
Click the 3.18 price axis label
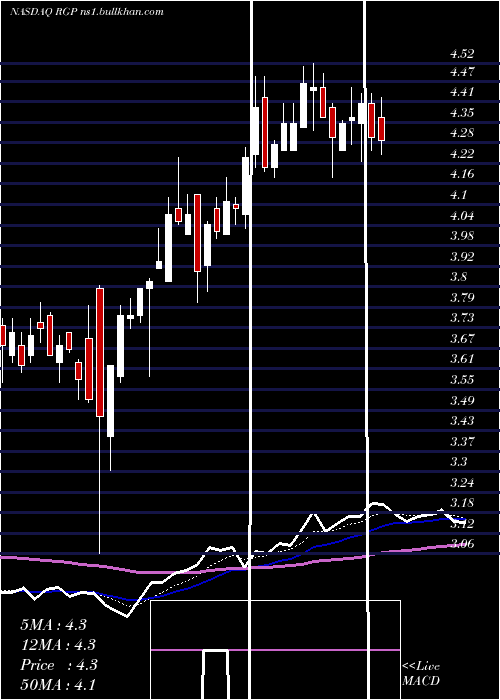click(462, 503)
